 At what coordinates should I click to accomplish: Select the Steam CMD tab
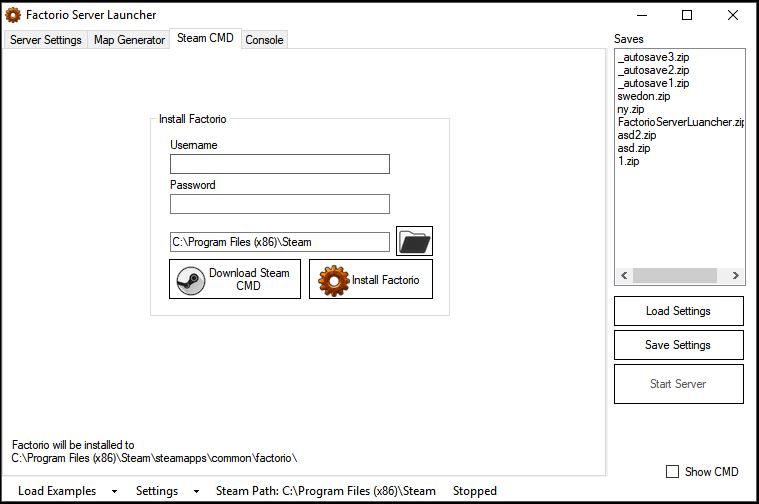coord(205,38)
